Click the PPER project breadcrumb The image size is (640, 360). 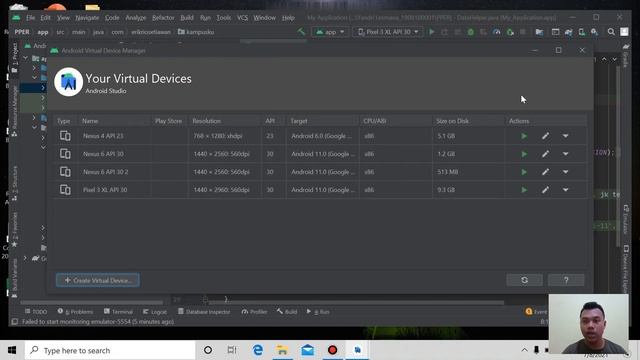click(22, 32)
